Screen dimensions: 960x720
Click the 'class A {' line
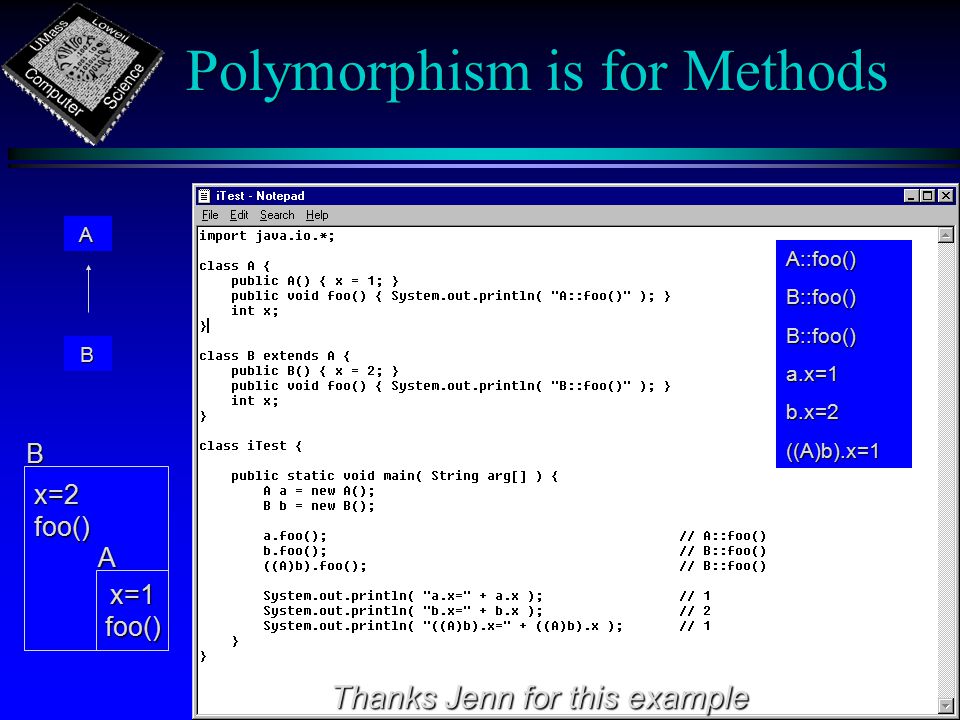tap(234, 266)
